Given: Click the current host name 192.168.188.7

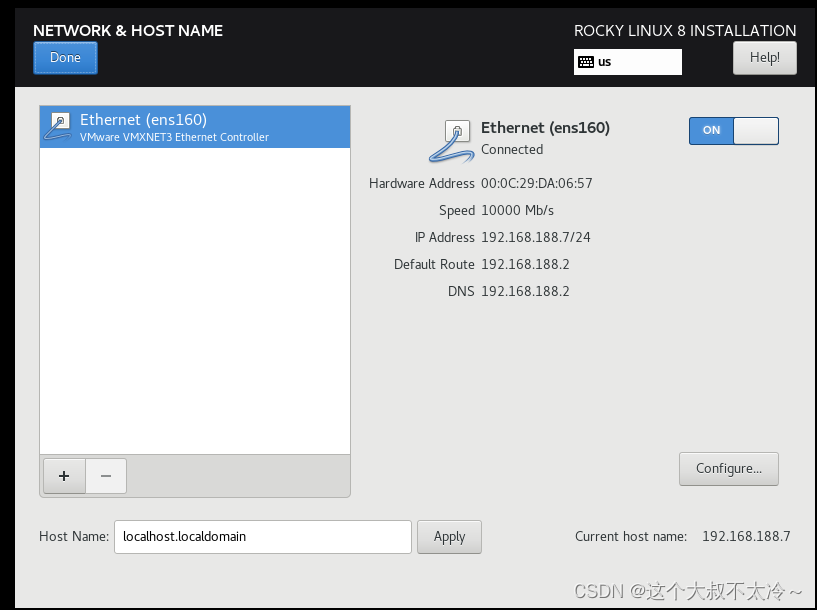Looking at the screenshot, I should click(x=746, y=537).
